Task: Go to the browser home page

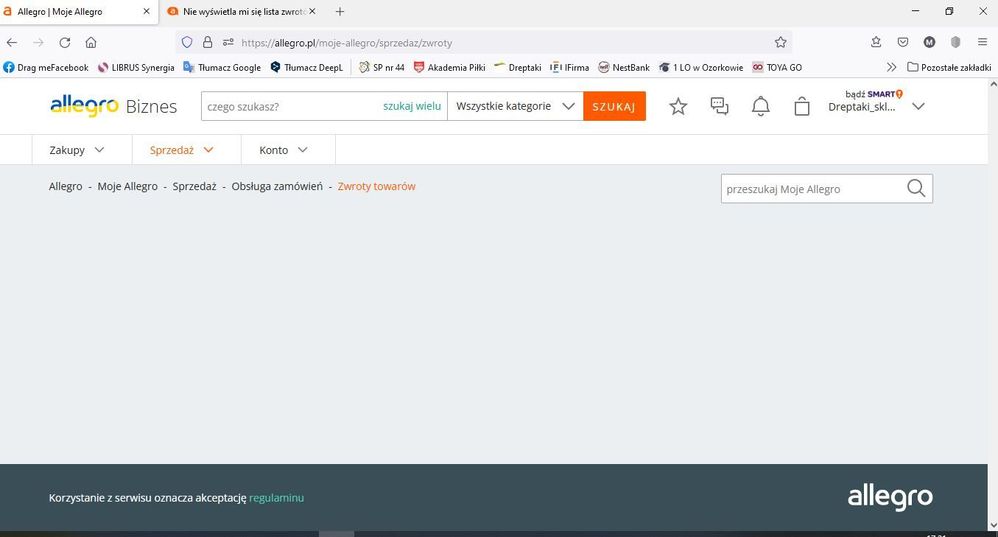Action: tap(91, 42)
